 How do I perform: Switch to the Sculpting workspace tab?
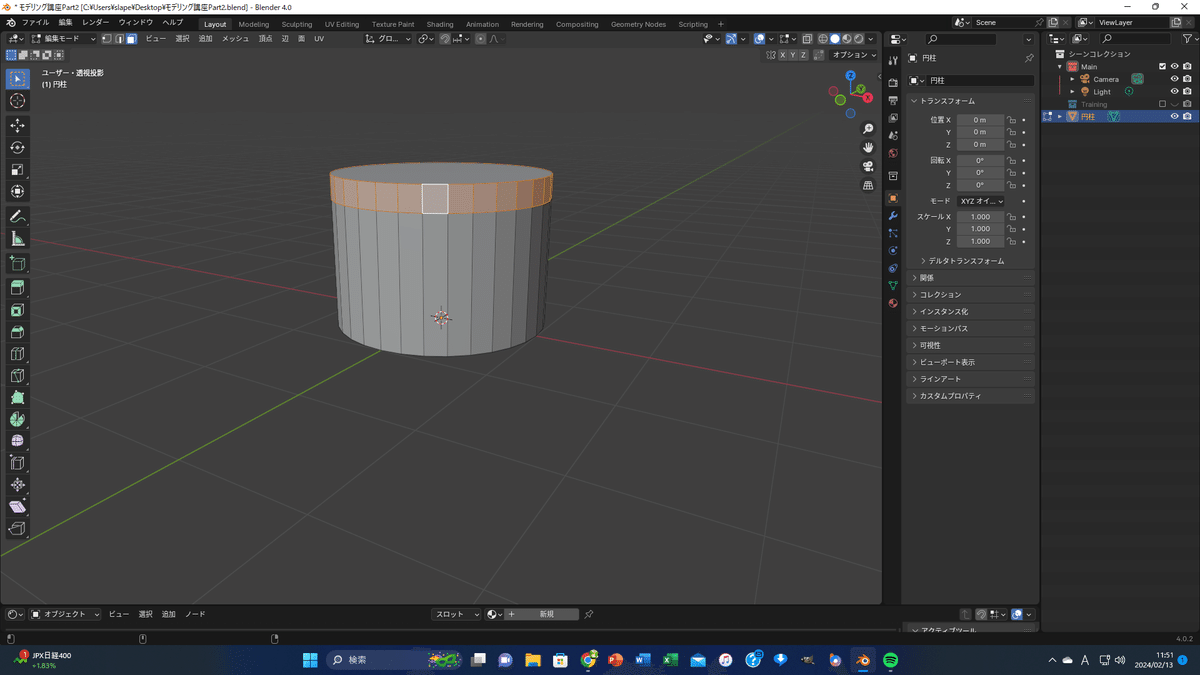(296, 24)
